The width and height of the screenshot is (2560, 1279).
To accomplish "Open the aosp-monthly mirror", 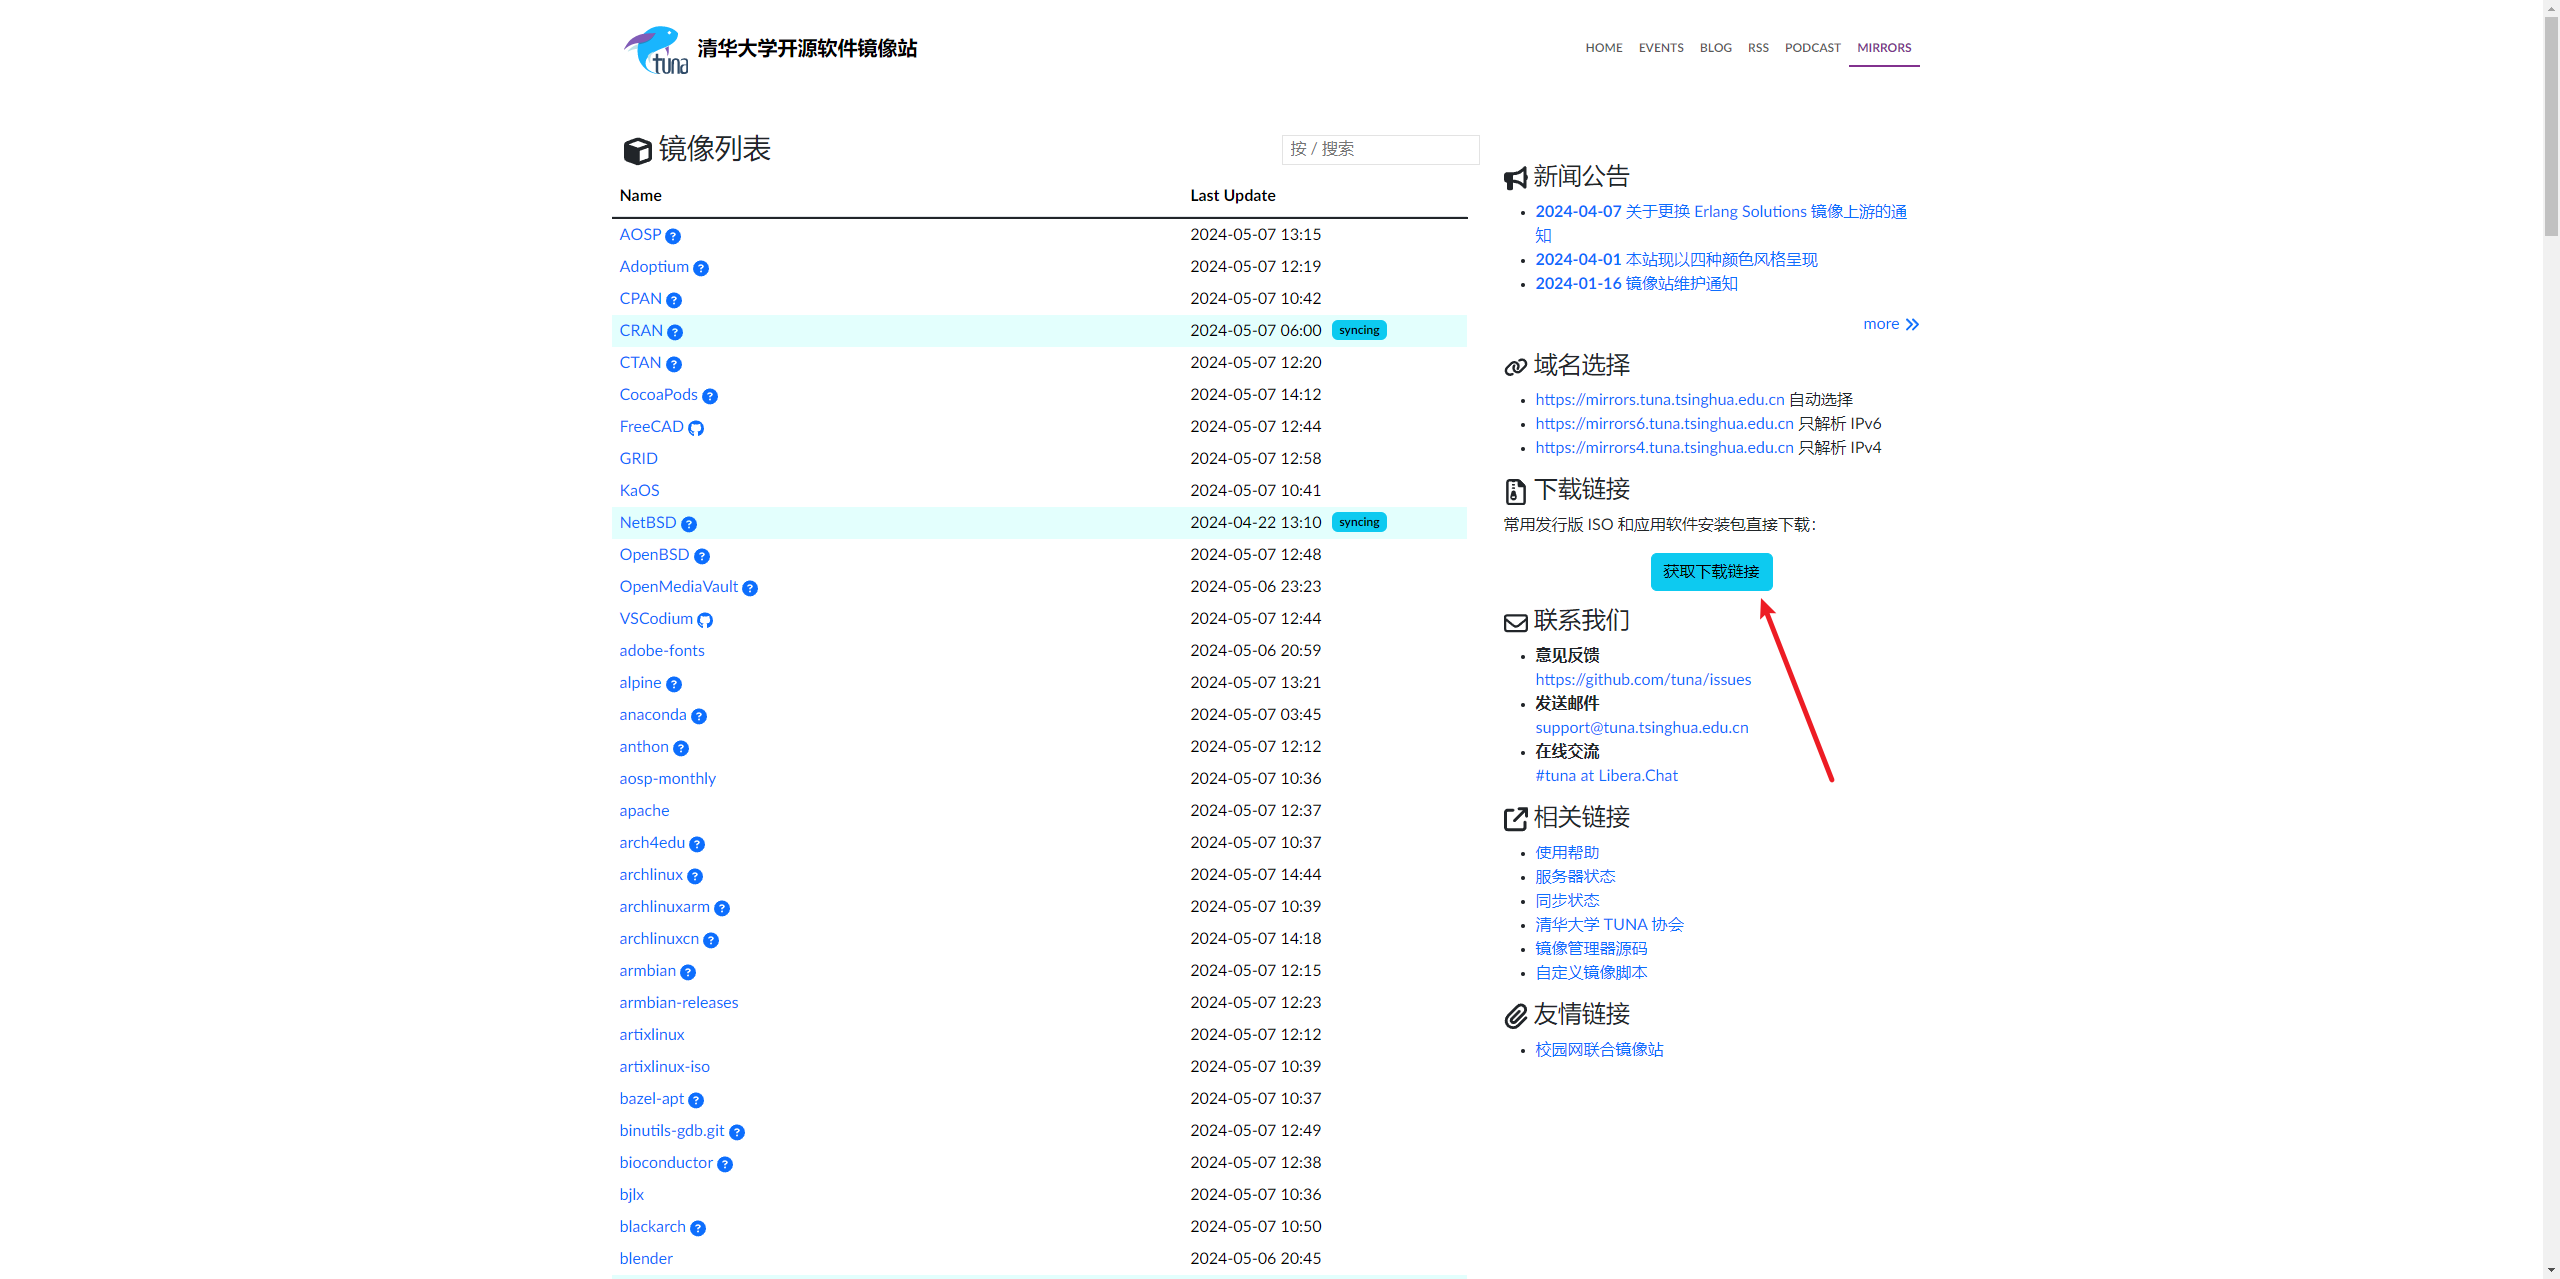I will point(667,778).
